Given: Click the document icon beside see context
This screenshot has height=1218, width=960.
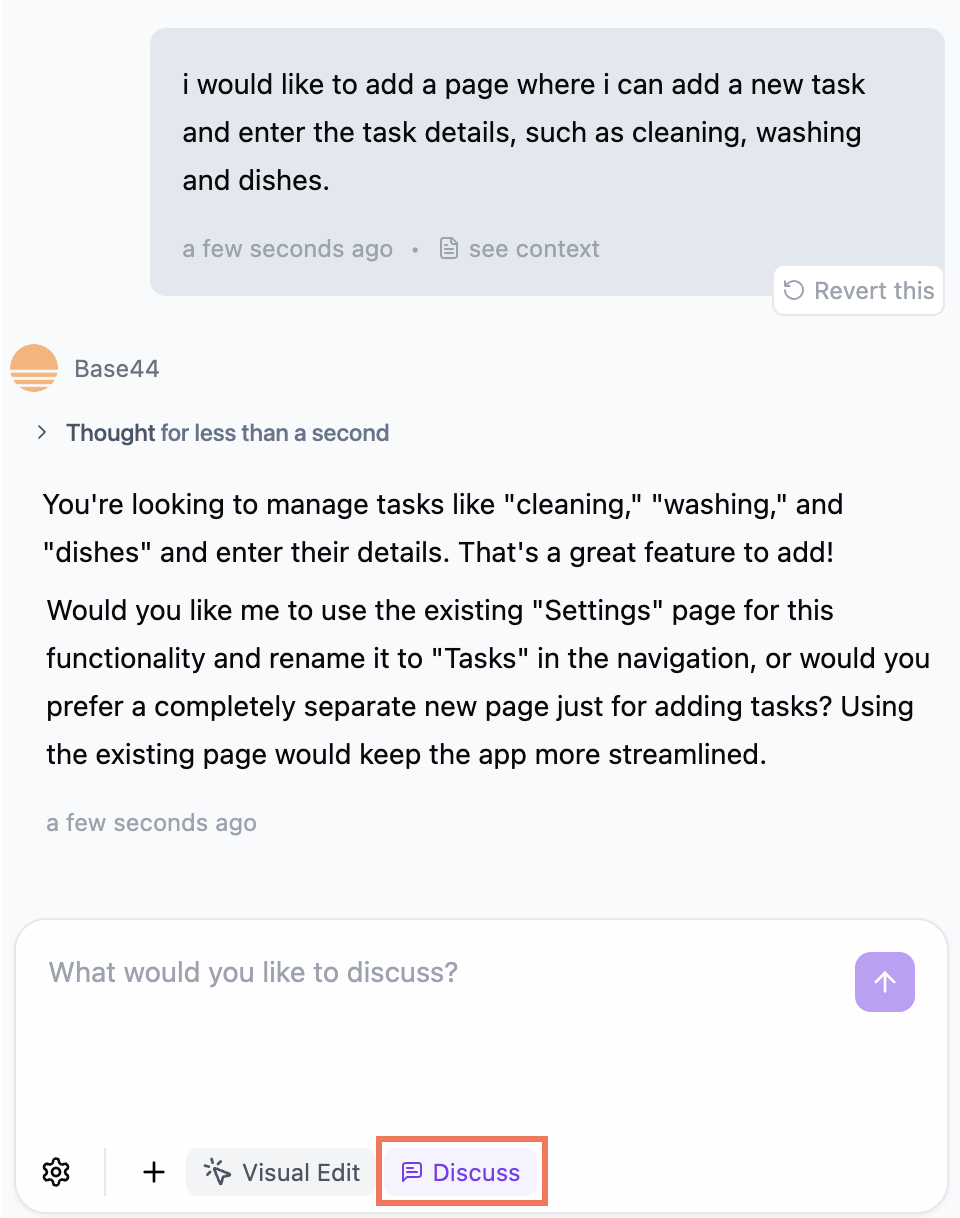Looking at the screenshot, I should click(x=450, y=248).
